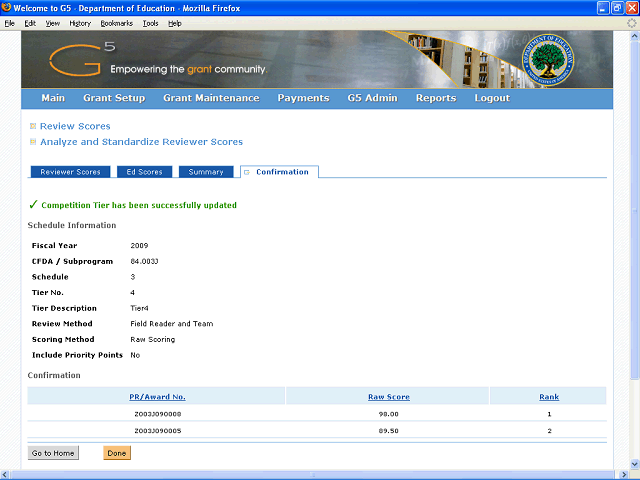Click horizontal scrollbar right arrow
This screenshot has height=480, width=640.
[624, 475]
